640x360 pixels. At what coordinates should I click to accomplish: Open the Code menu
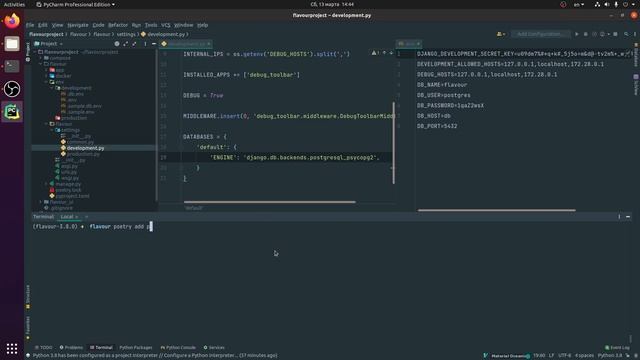[x=98, y=25]
